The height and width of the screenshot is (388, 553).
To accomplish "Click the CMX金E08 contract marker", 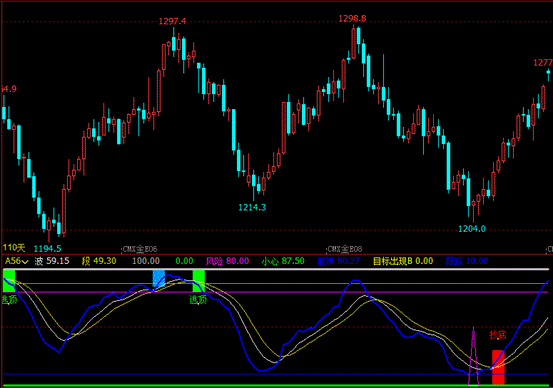I will [345, 250].
